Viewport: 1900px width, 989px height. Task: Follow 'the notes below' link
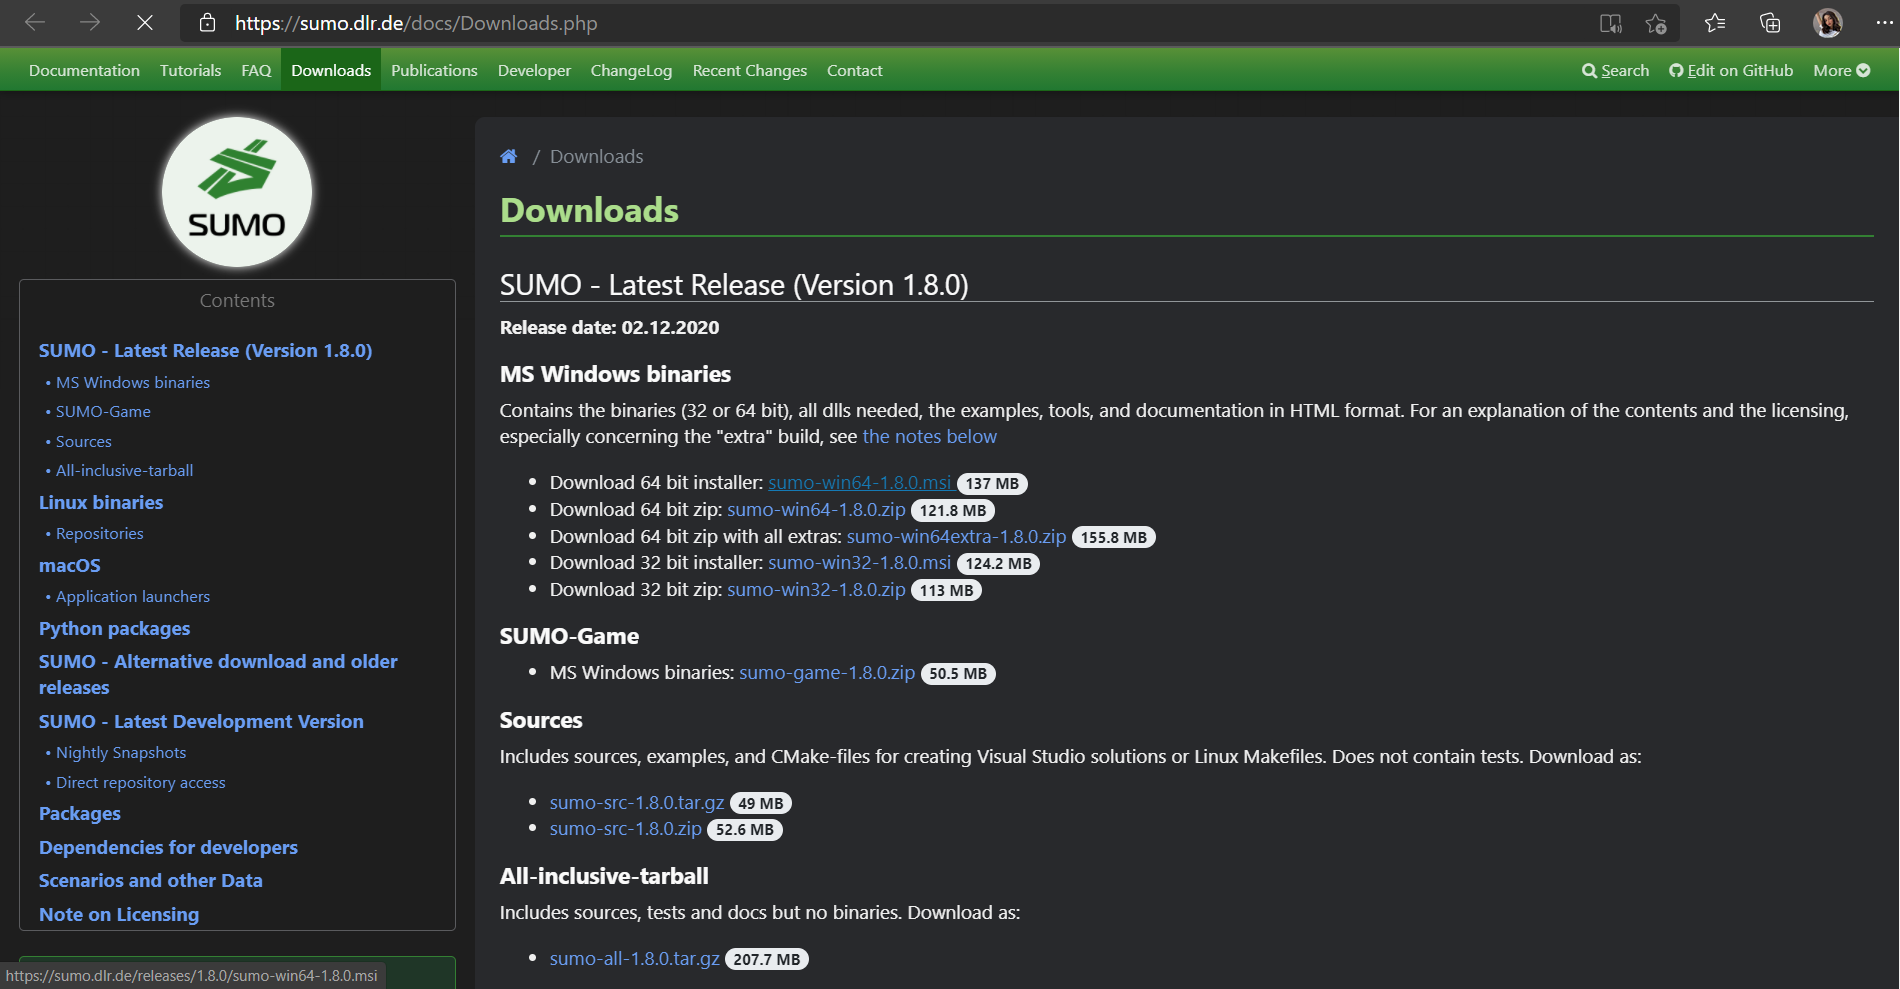point(929,437)
